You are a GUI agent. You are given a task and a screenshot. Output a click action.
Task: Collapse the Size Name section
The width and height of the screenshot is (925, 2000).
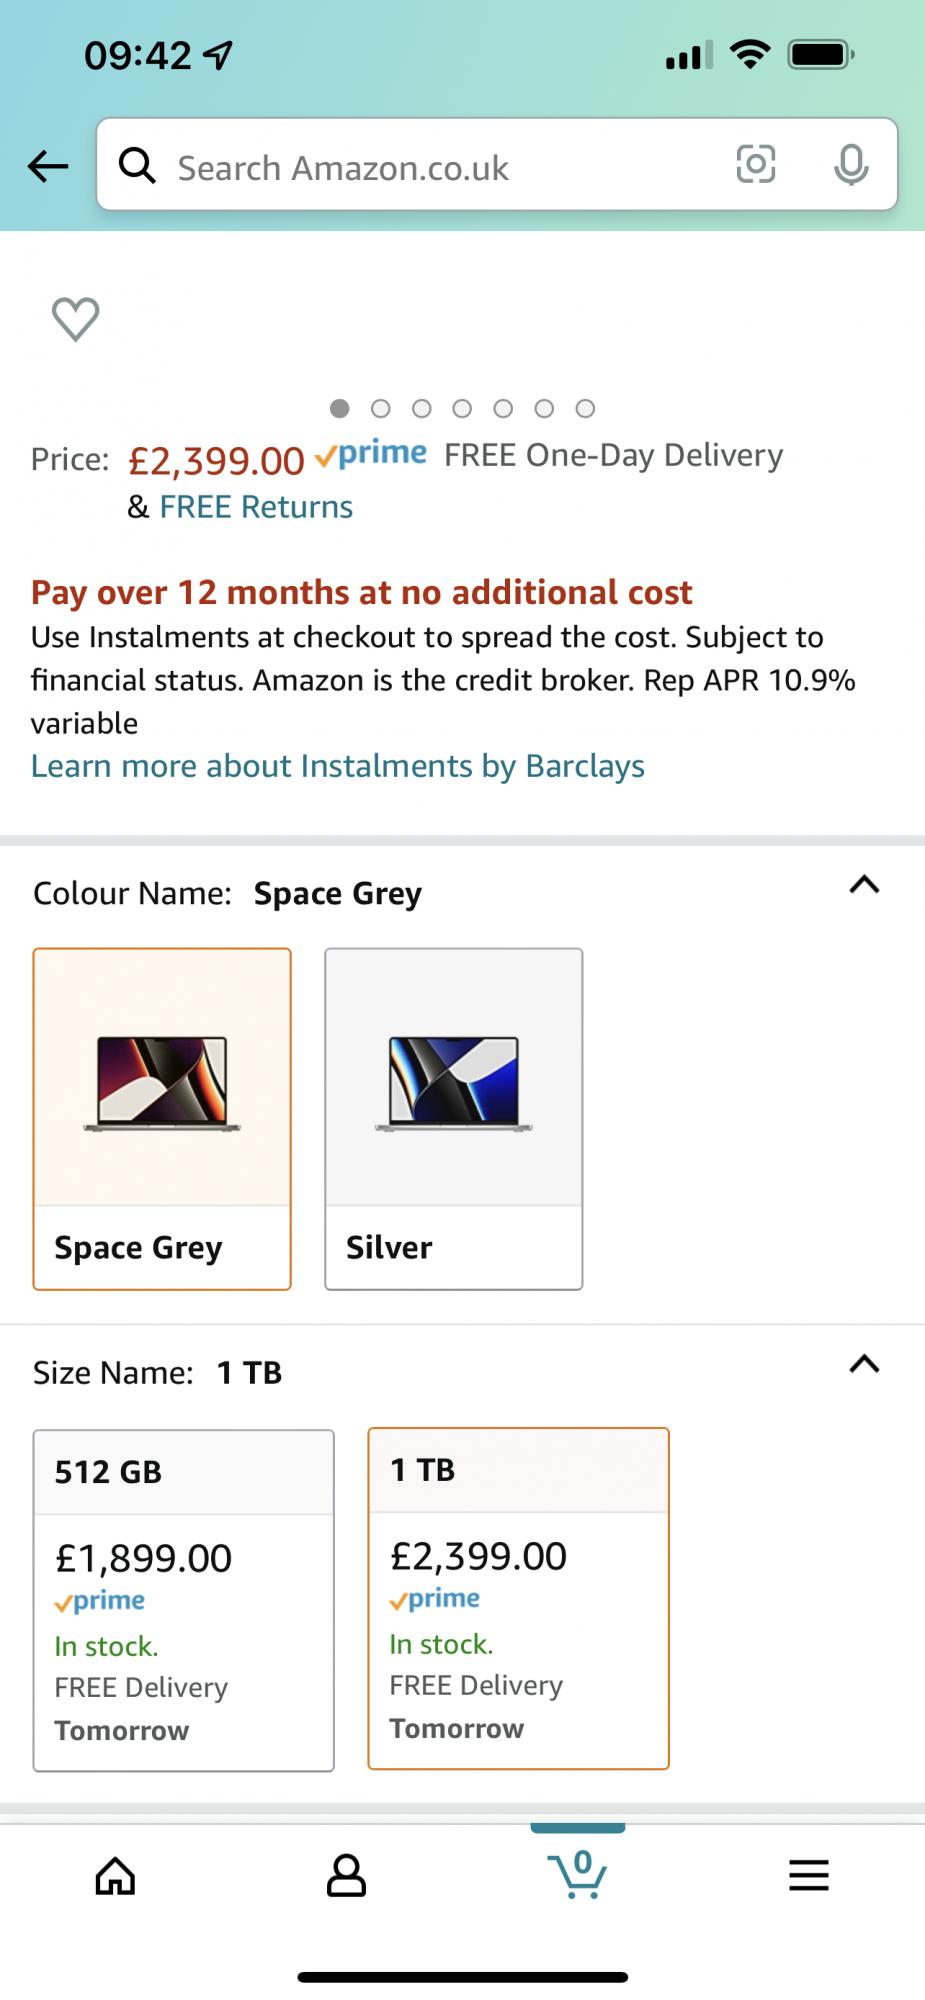pos(864,1365)
